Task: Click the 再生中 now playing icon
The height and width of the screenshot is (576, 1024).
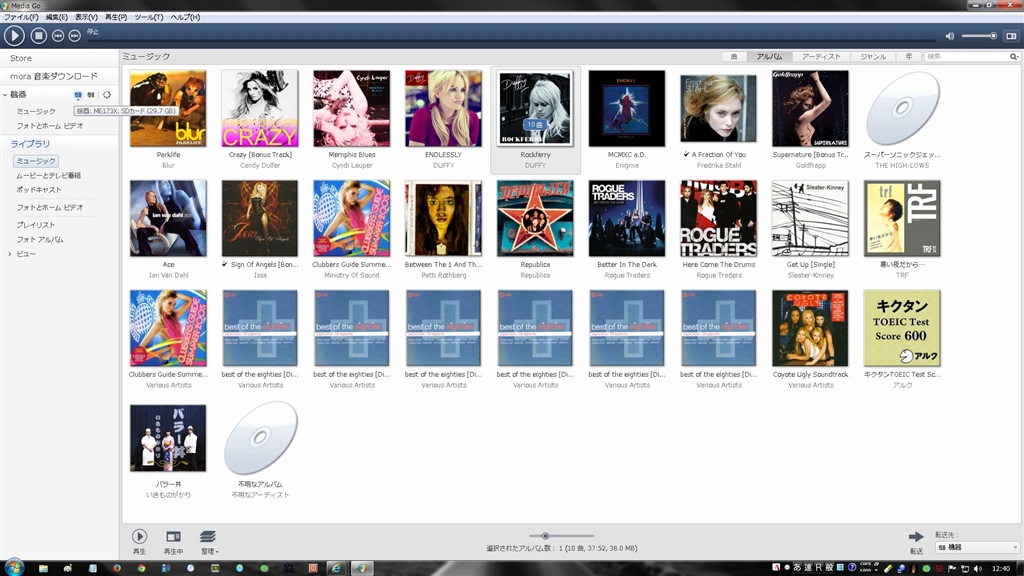Action: (173, 537)
